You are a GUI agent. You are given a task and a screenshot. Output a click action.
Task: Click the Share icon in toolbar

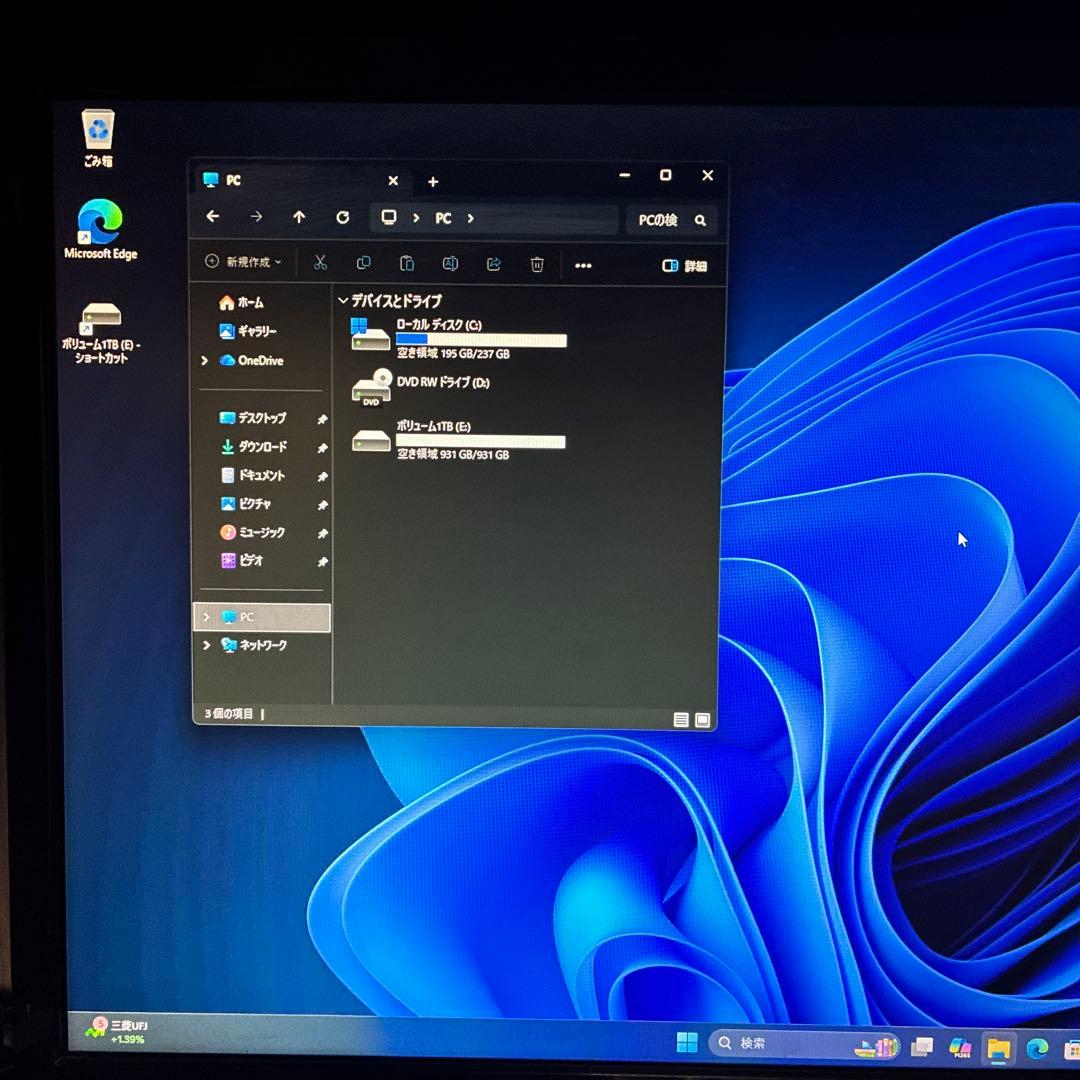(x=493, y=264)
